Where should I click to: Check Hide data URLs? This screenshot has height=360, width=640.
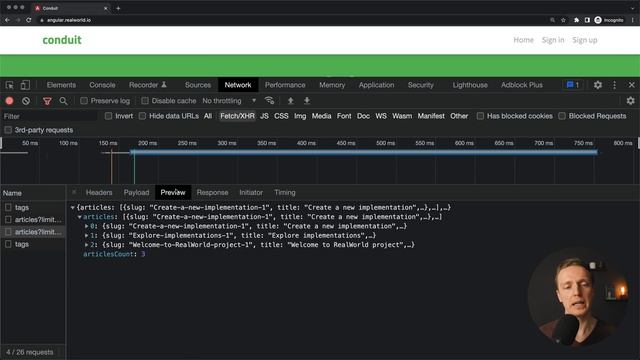pyautogui.click(x=142, y=116)
